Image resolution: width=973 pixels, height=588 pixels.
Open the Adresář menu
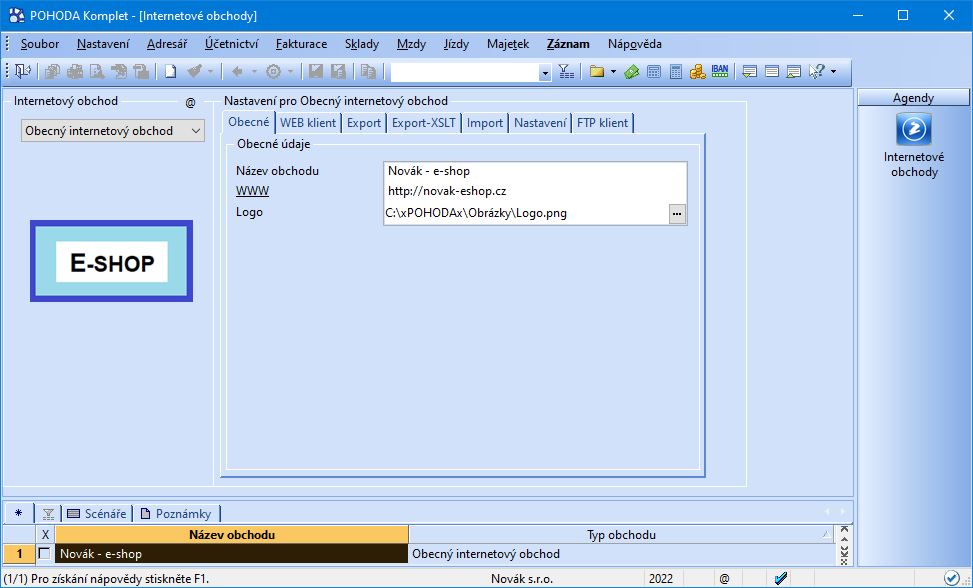[x=167, y=44]
